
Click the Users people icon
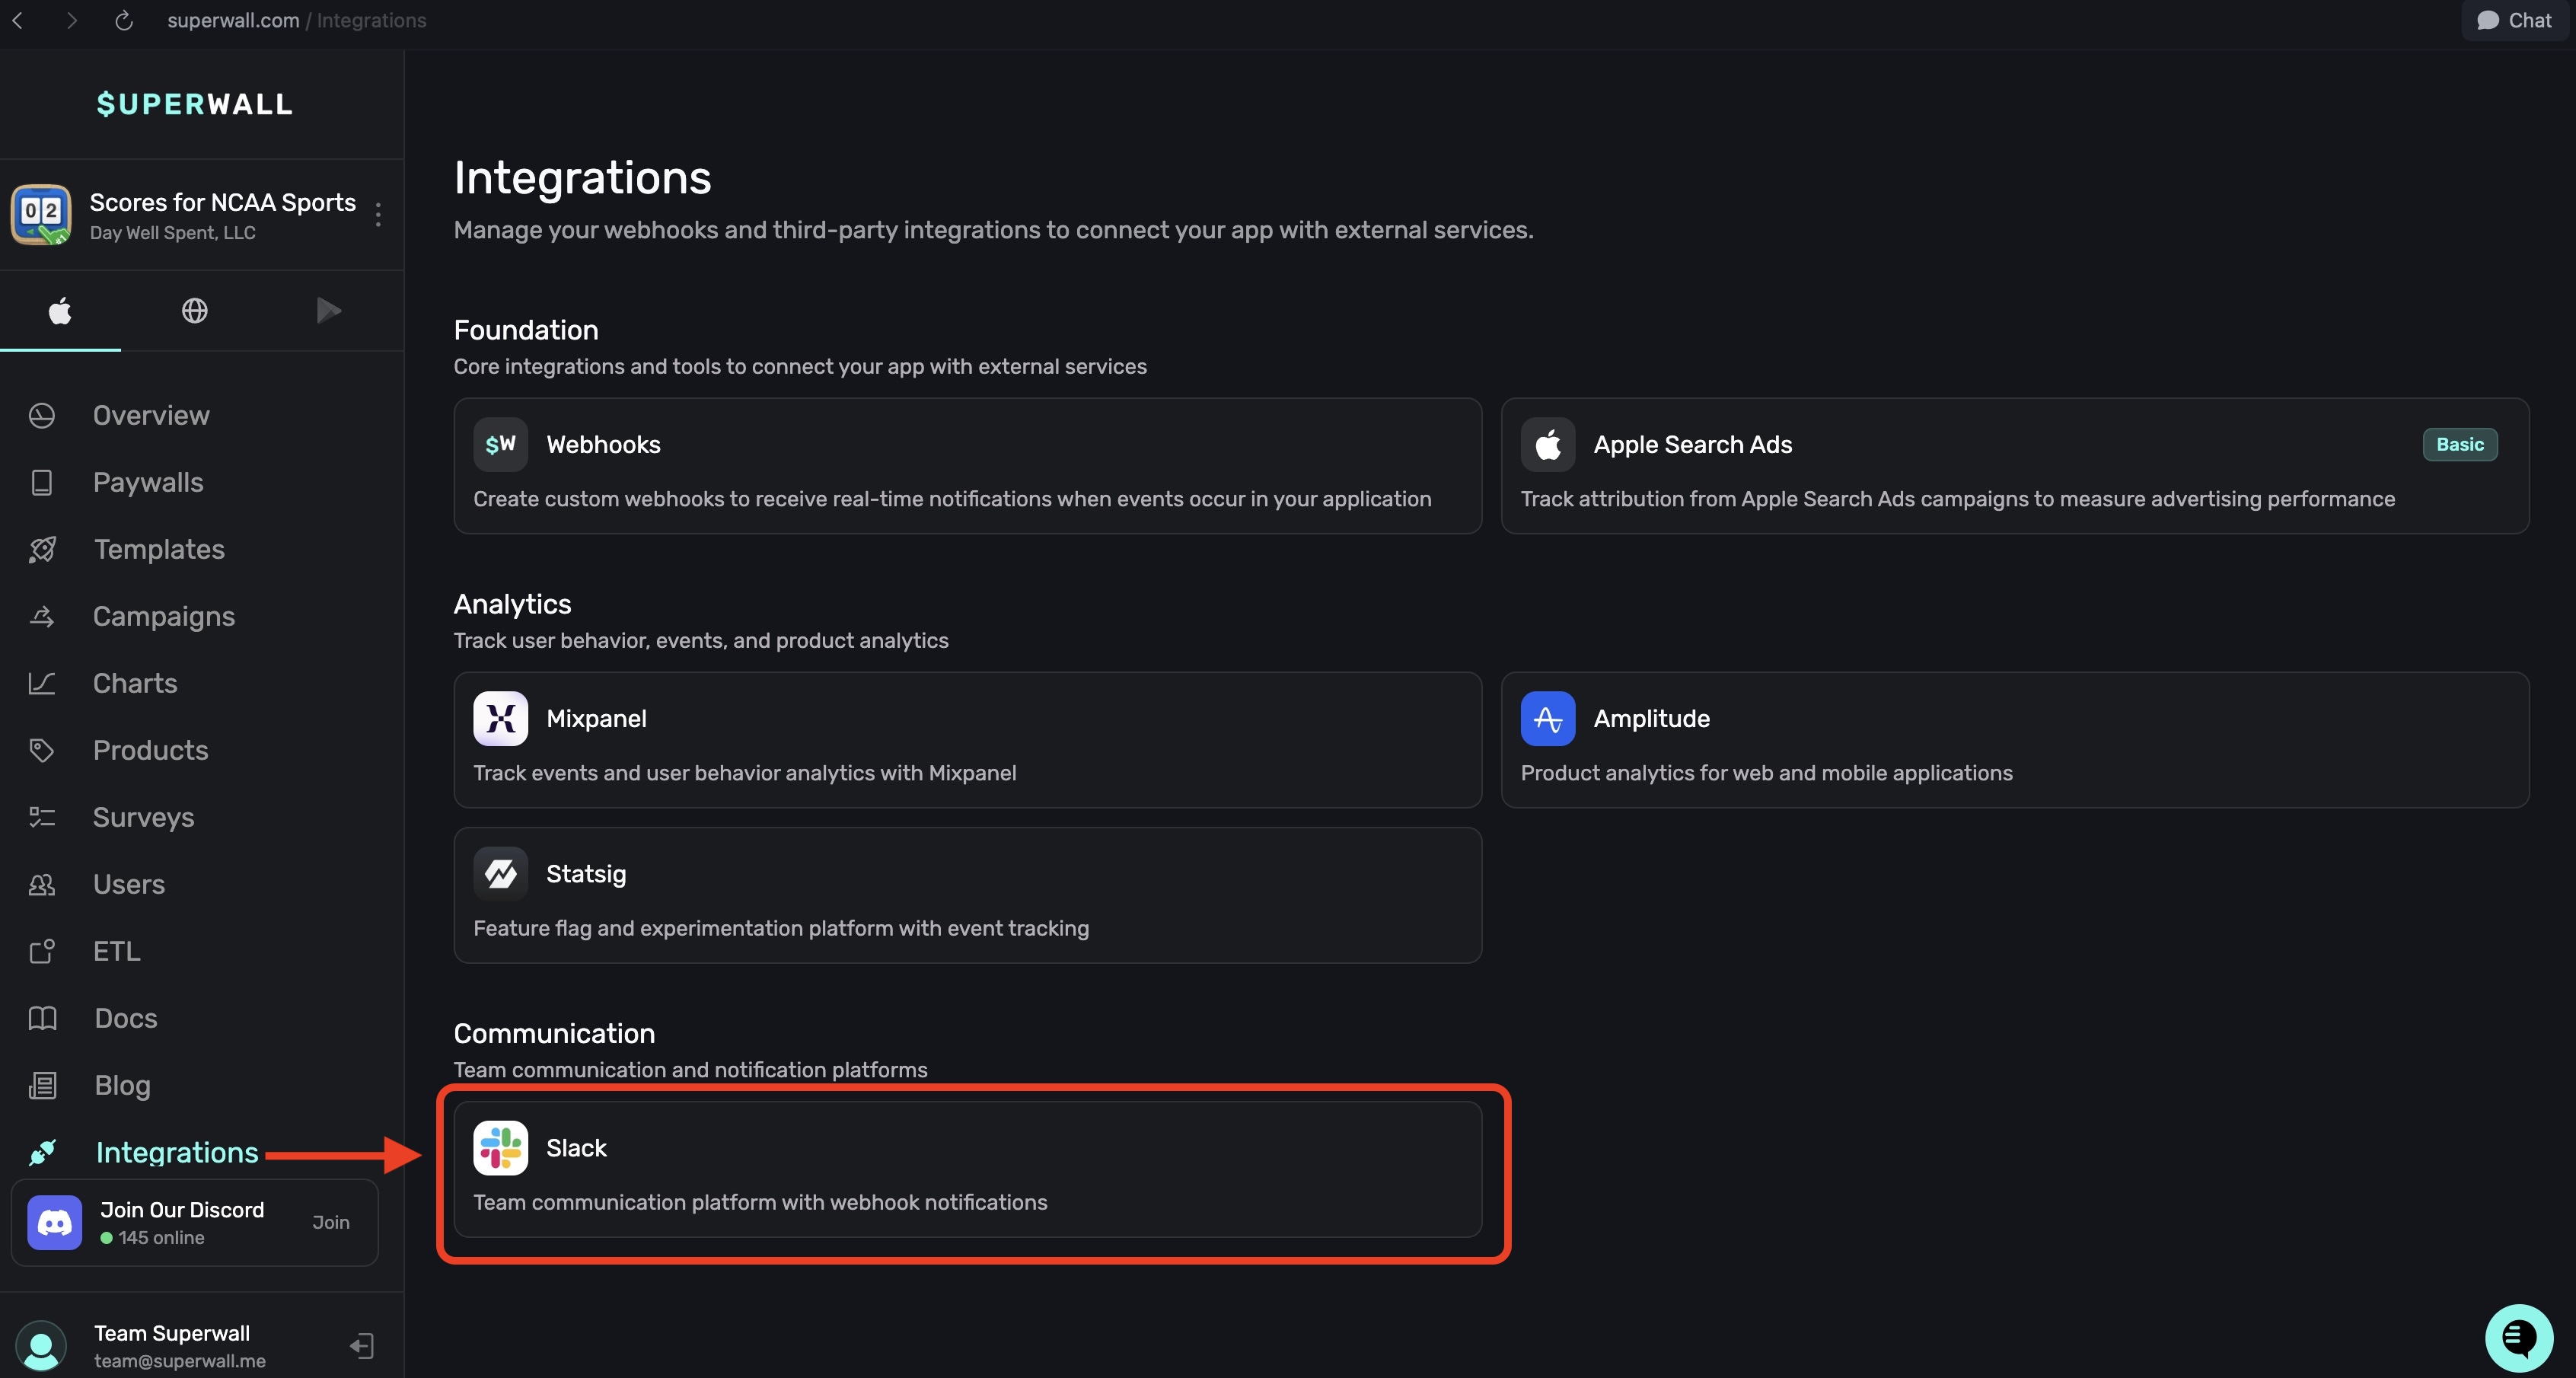pyautogui.click(x=42, y=884)
